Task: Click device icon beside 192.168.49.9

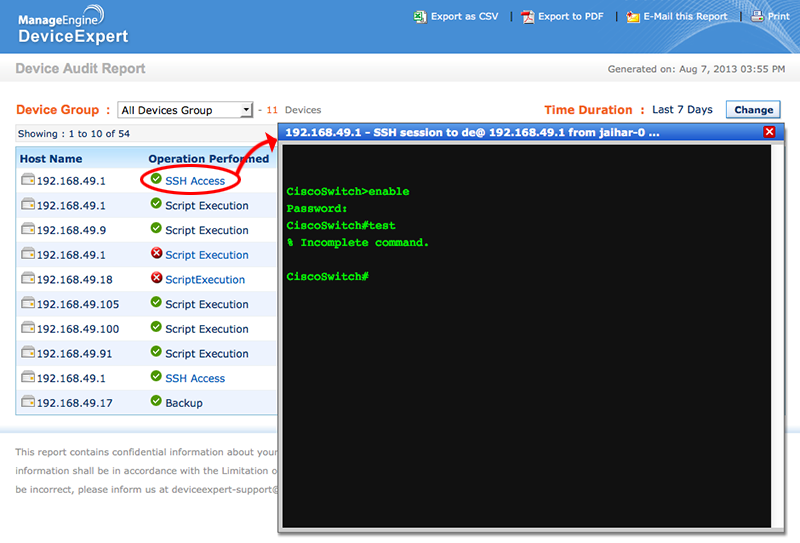Action: 28,229
